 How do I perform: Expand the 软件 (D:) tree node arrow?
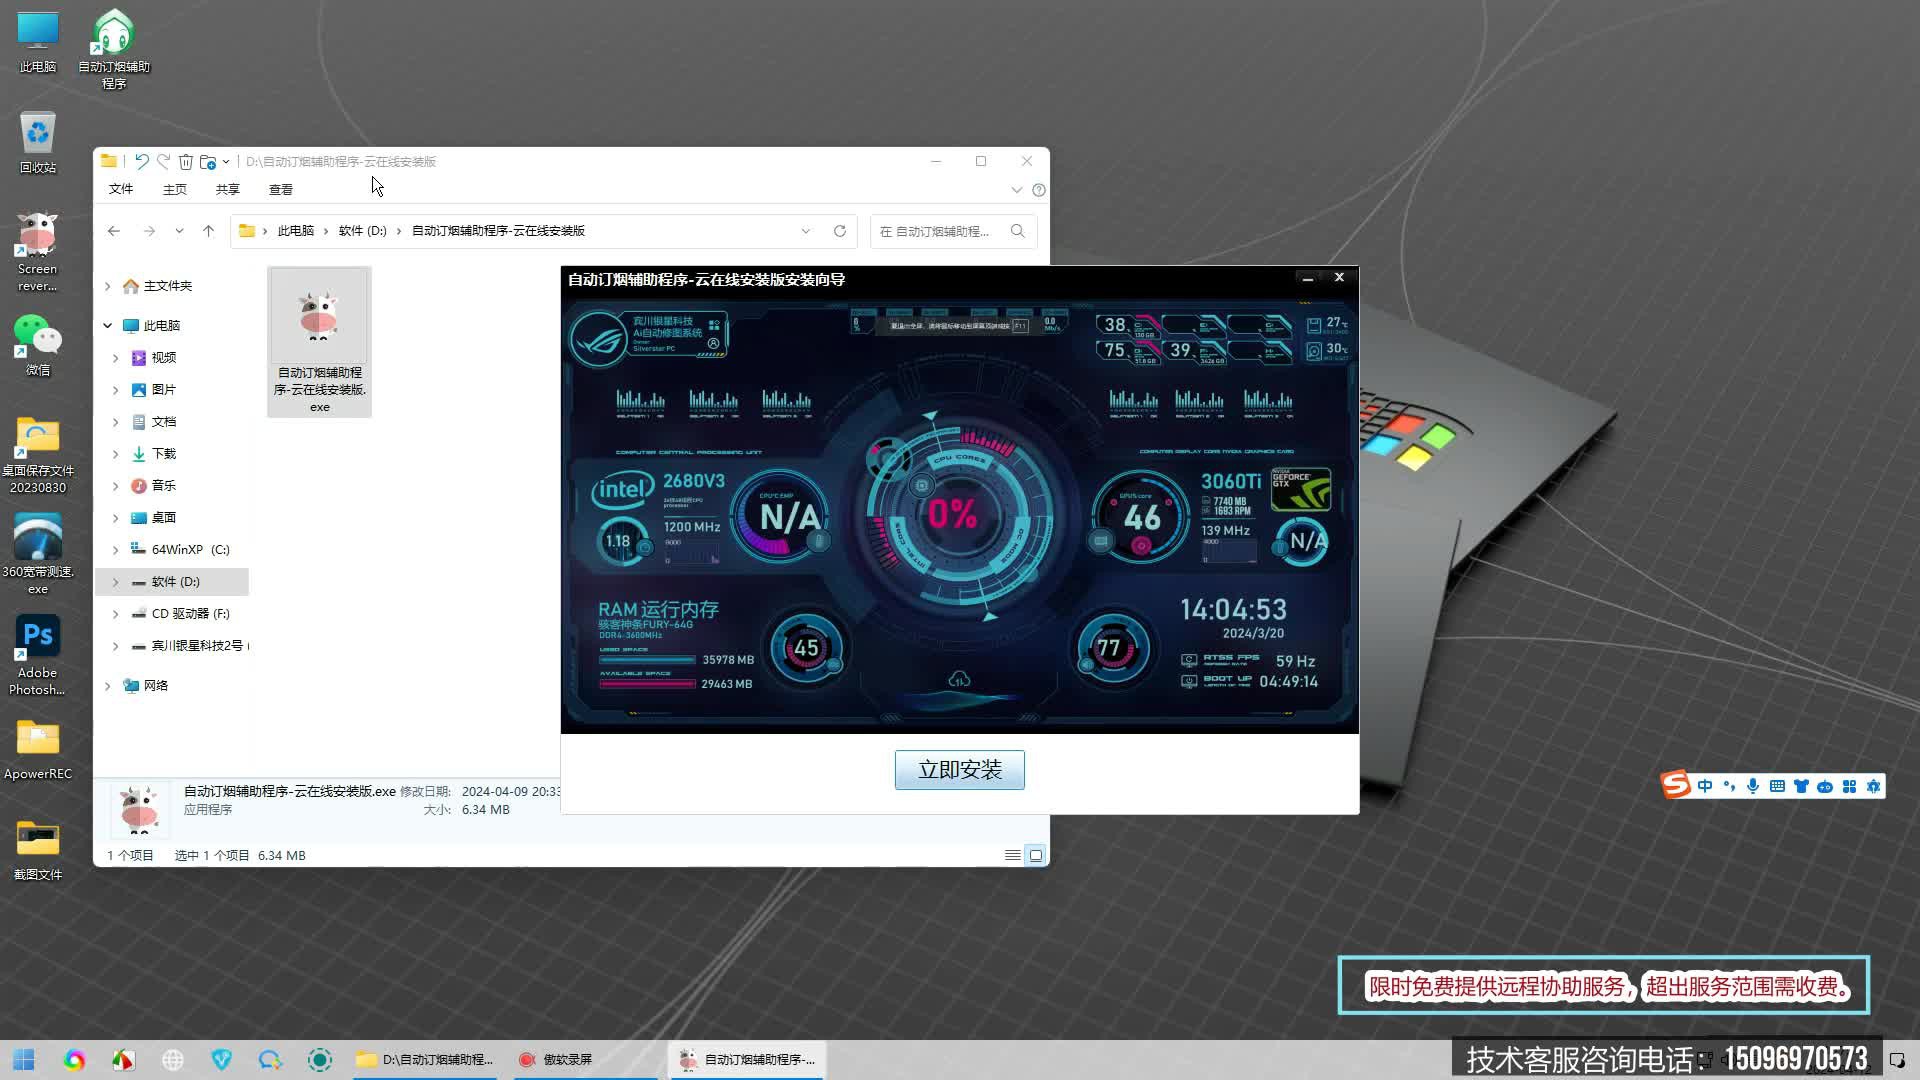coord(115,582)
